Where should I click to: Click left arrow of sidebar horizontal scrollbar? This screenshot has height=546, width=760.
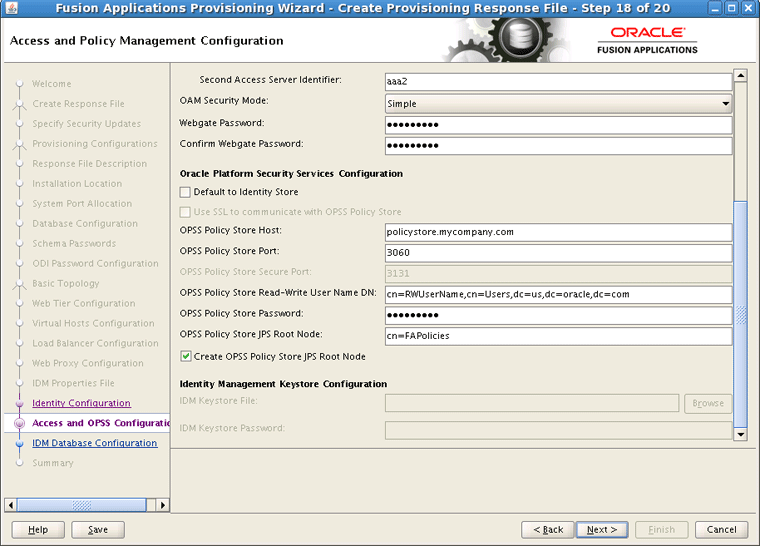coord(11,505)
